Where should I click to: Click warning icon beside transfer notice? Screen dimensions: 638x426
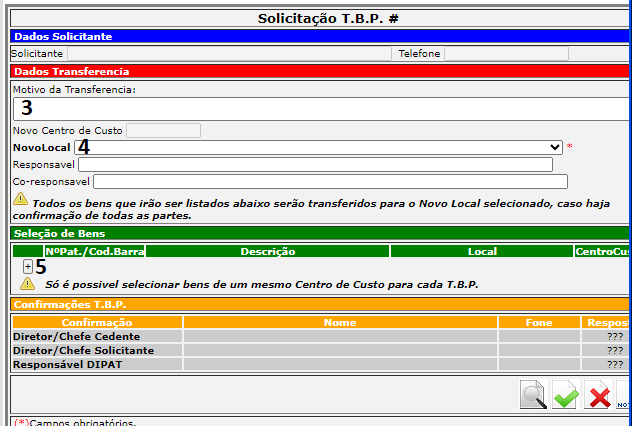tap(20, 200)
